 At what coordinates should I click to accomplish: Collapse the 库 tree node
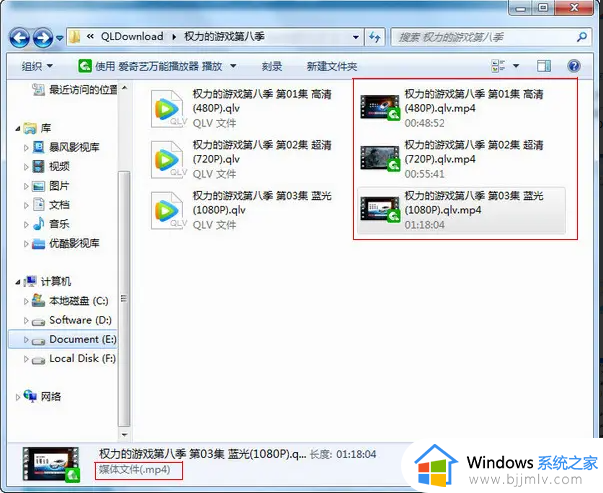18,128
